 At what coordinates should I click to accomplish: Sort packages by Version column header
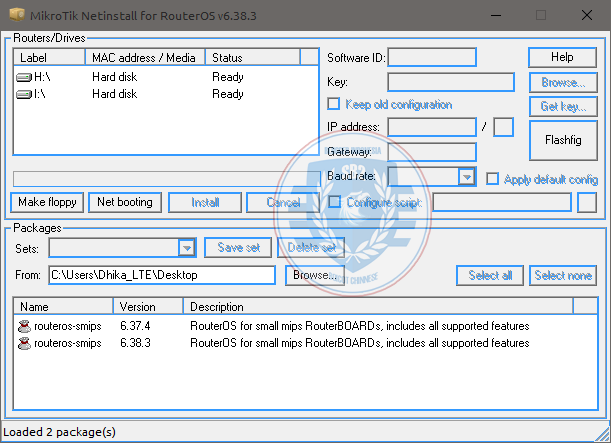(148, 307)
